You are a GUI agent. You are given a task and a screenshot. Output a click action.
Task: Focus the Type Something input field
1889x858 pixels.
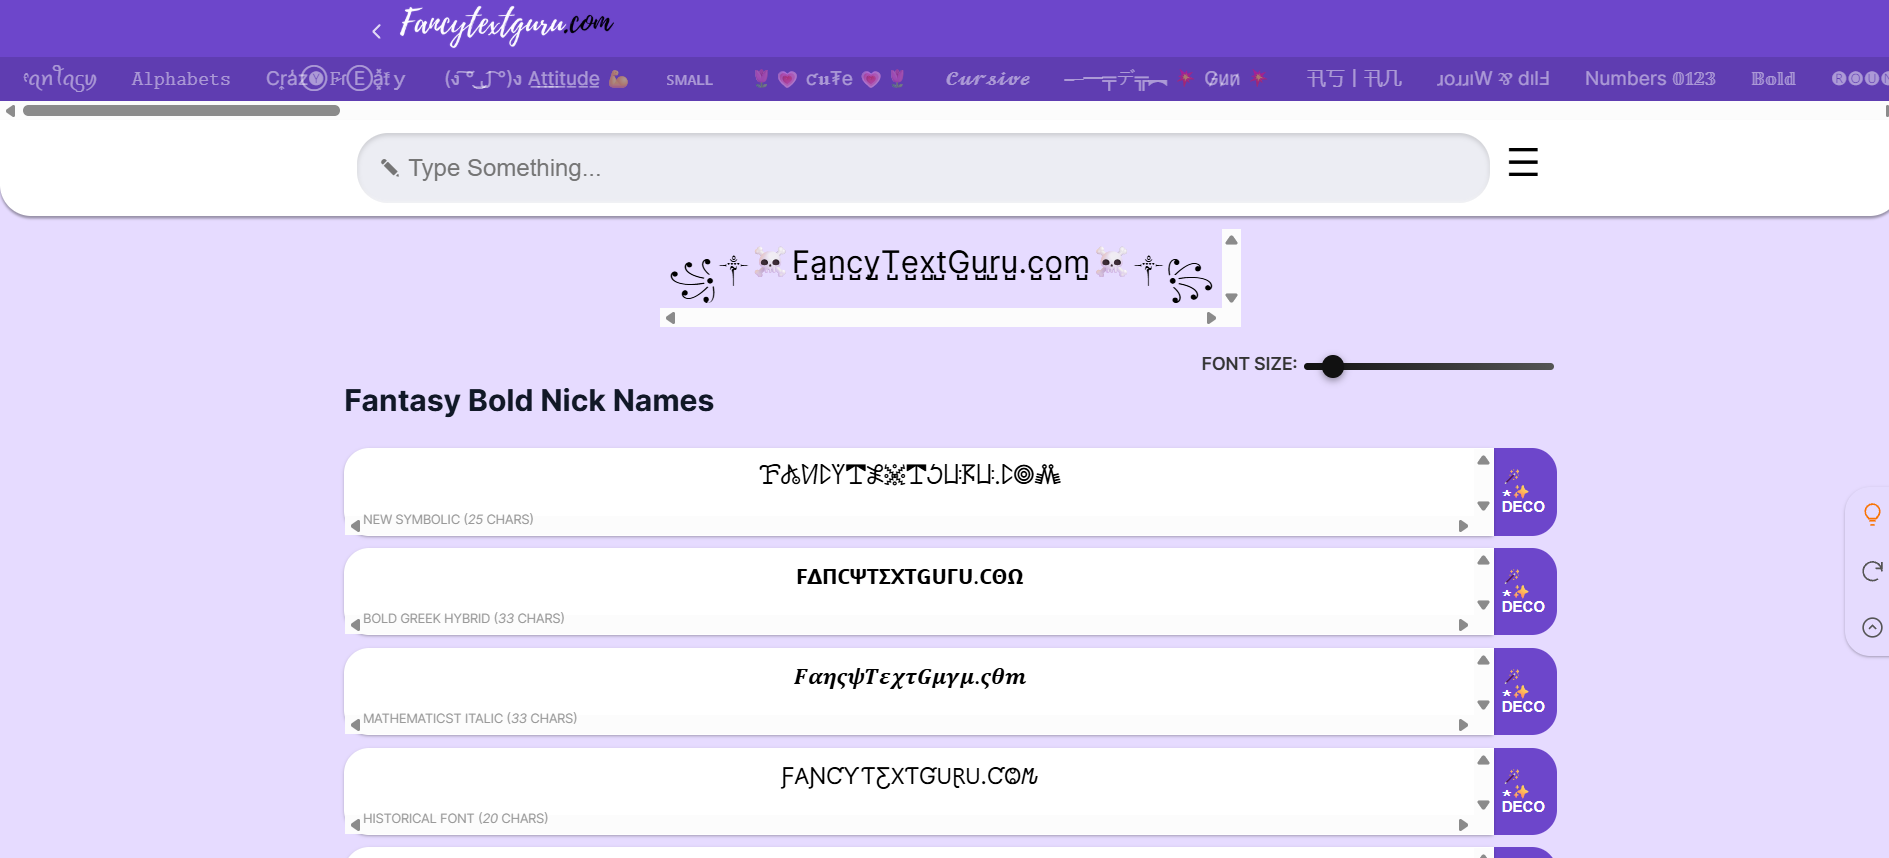click(920, 168)
